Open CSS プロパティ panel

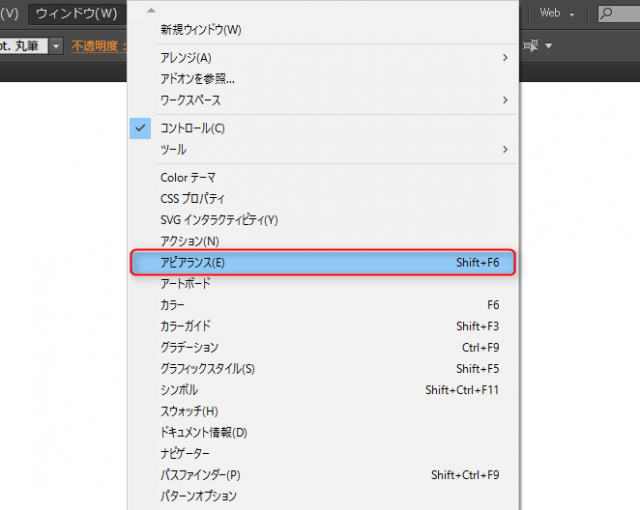click(x=192, y=199)
